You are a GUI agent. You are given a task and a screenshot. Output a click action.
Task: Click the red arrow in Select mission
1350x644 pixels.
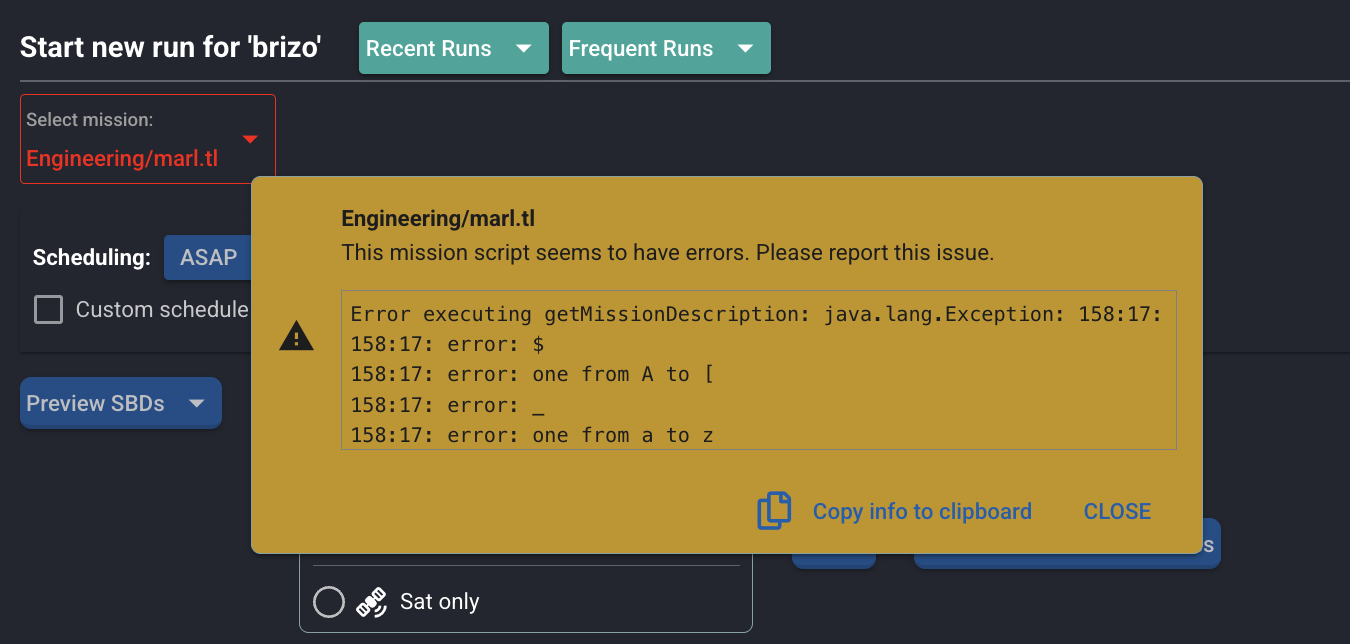[250, 139]
